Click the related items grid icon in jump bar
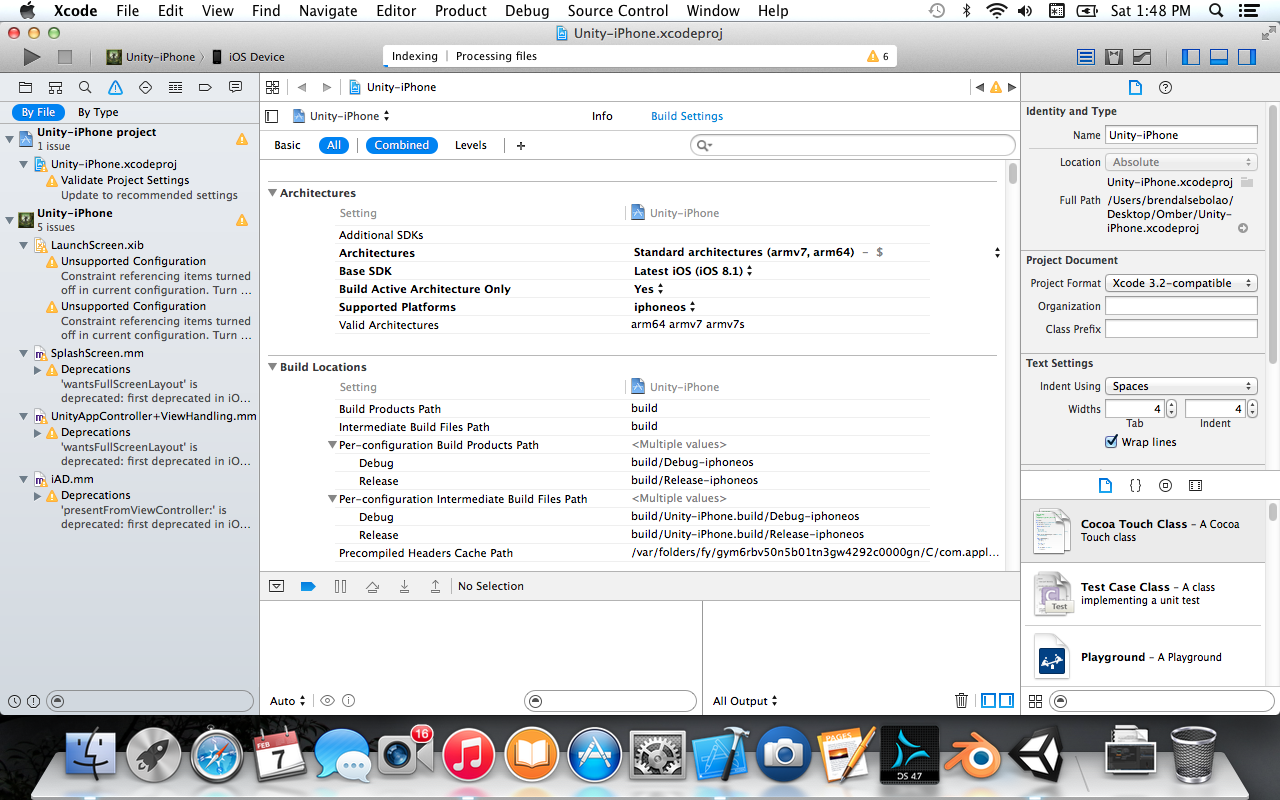1280x800 pixels. [x=272, y=87]
